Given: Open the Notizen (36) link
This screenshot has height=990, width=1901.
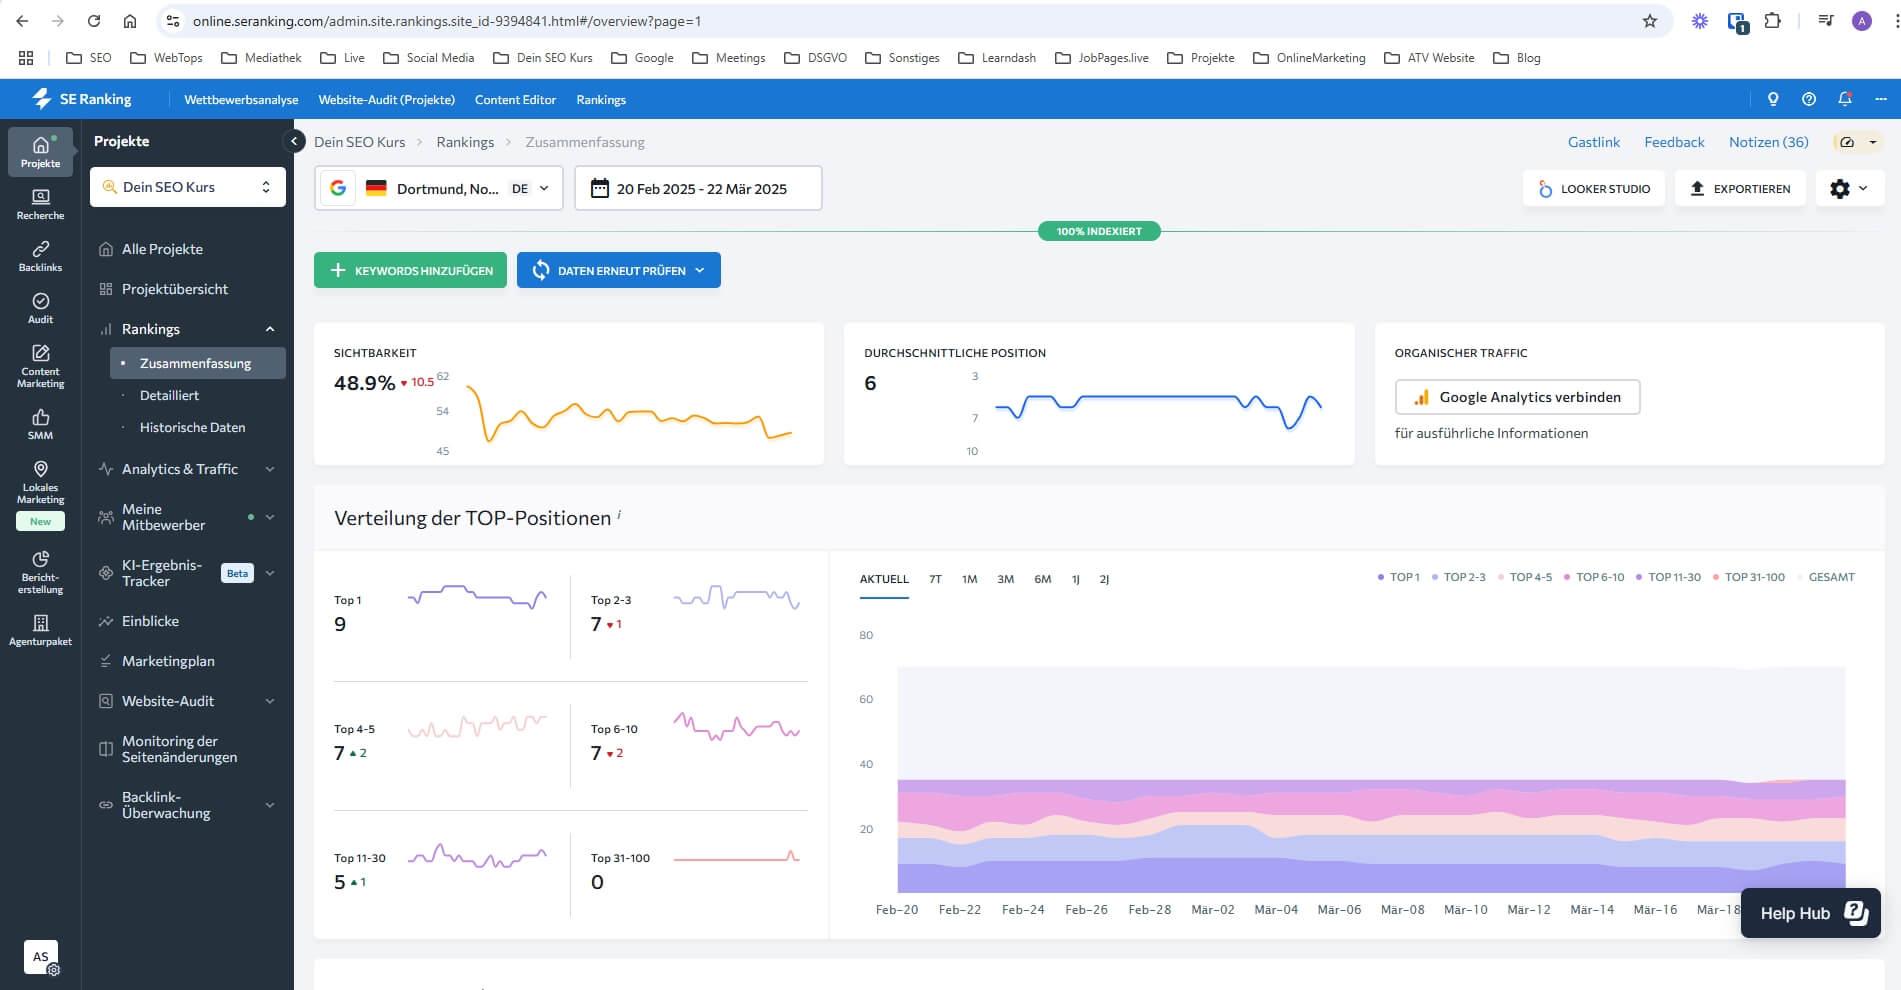Looking at the screenshot, I should click(x=1768, y=142).
